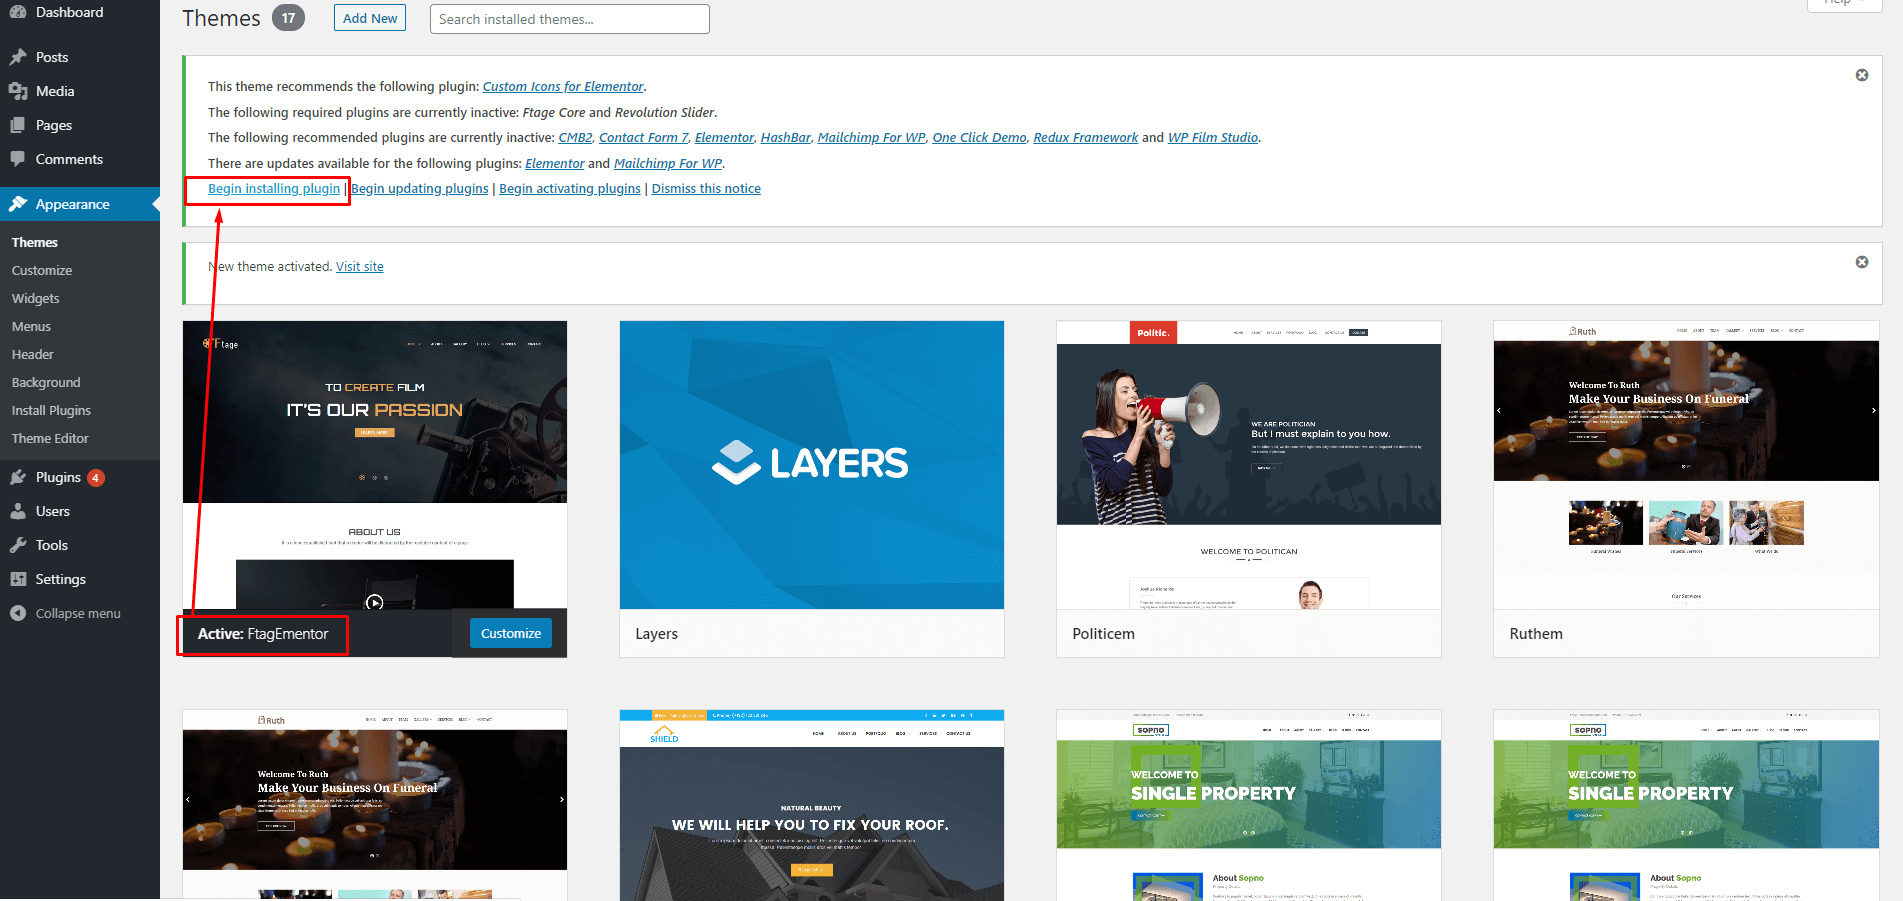Screen dimensions: 1903x901
Task: Open the One Click Demo link
Action: (979, 138)
